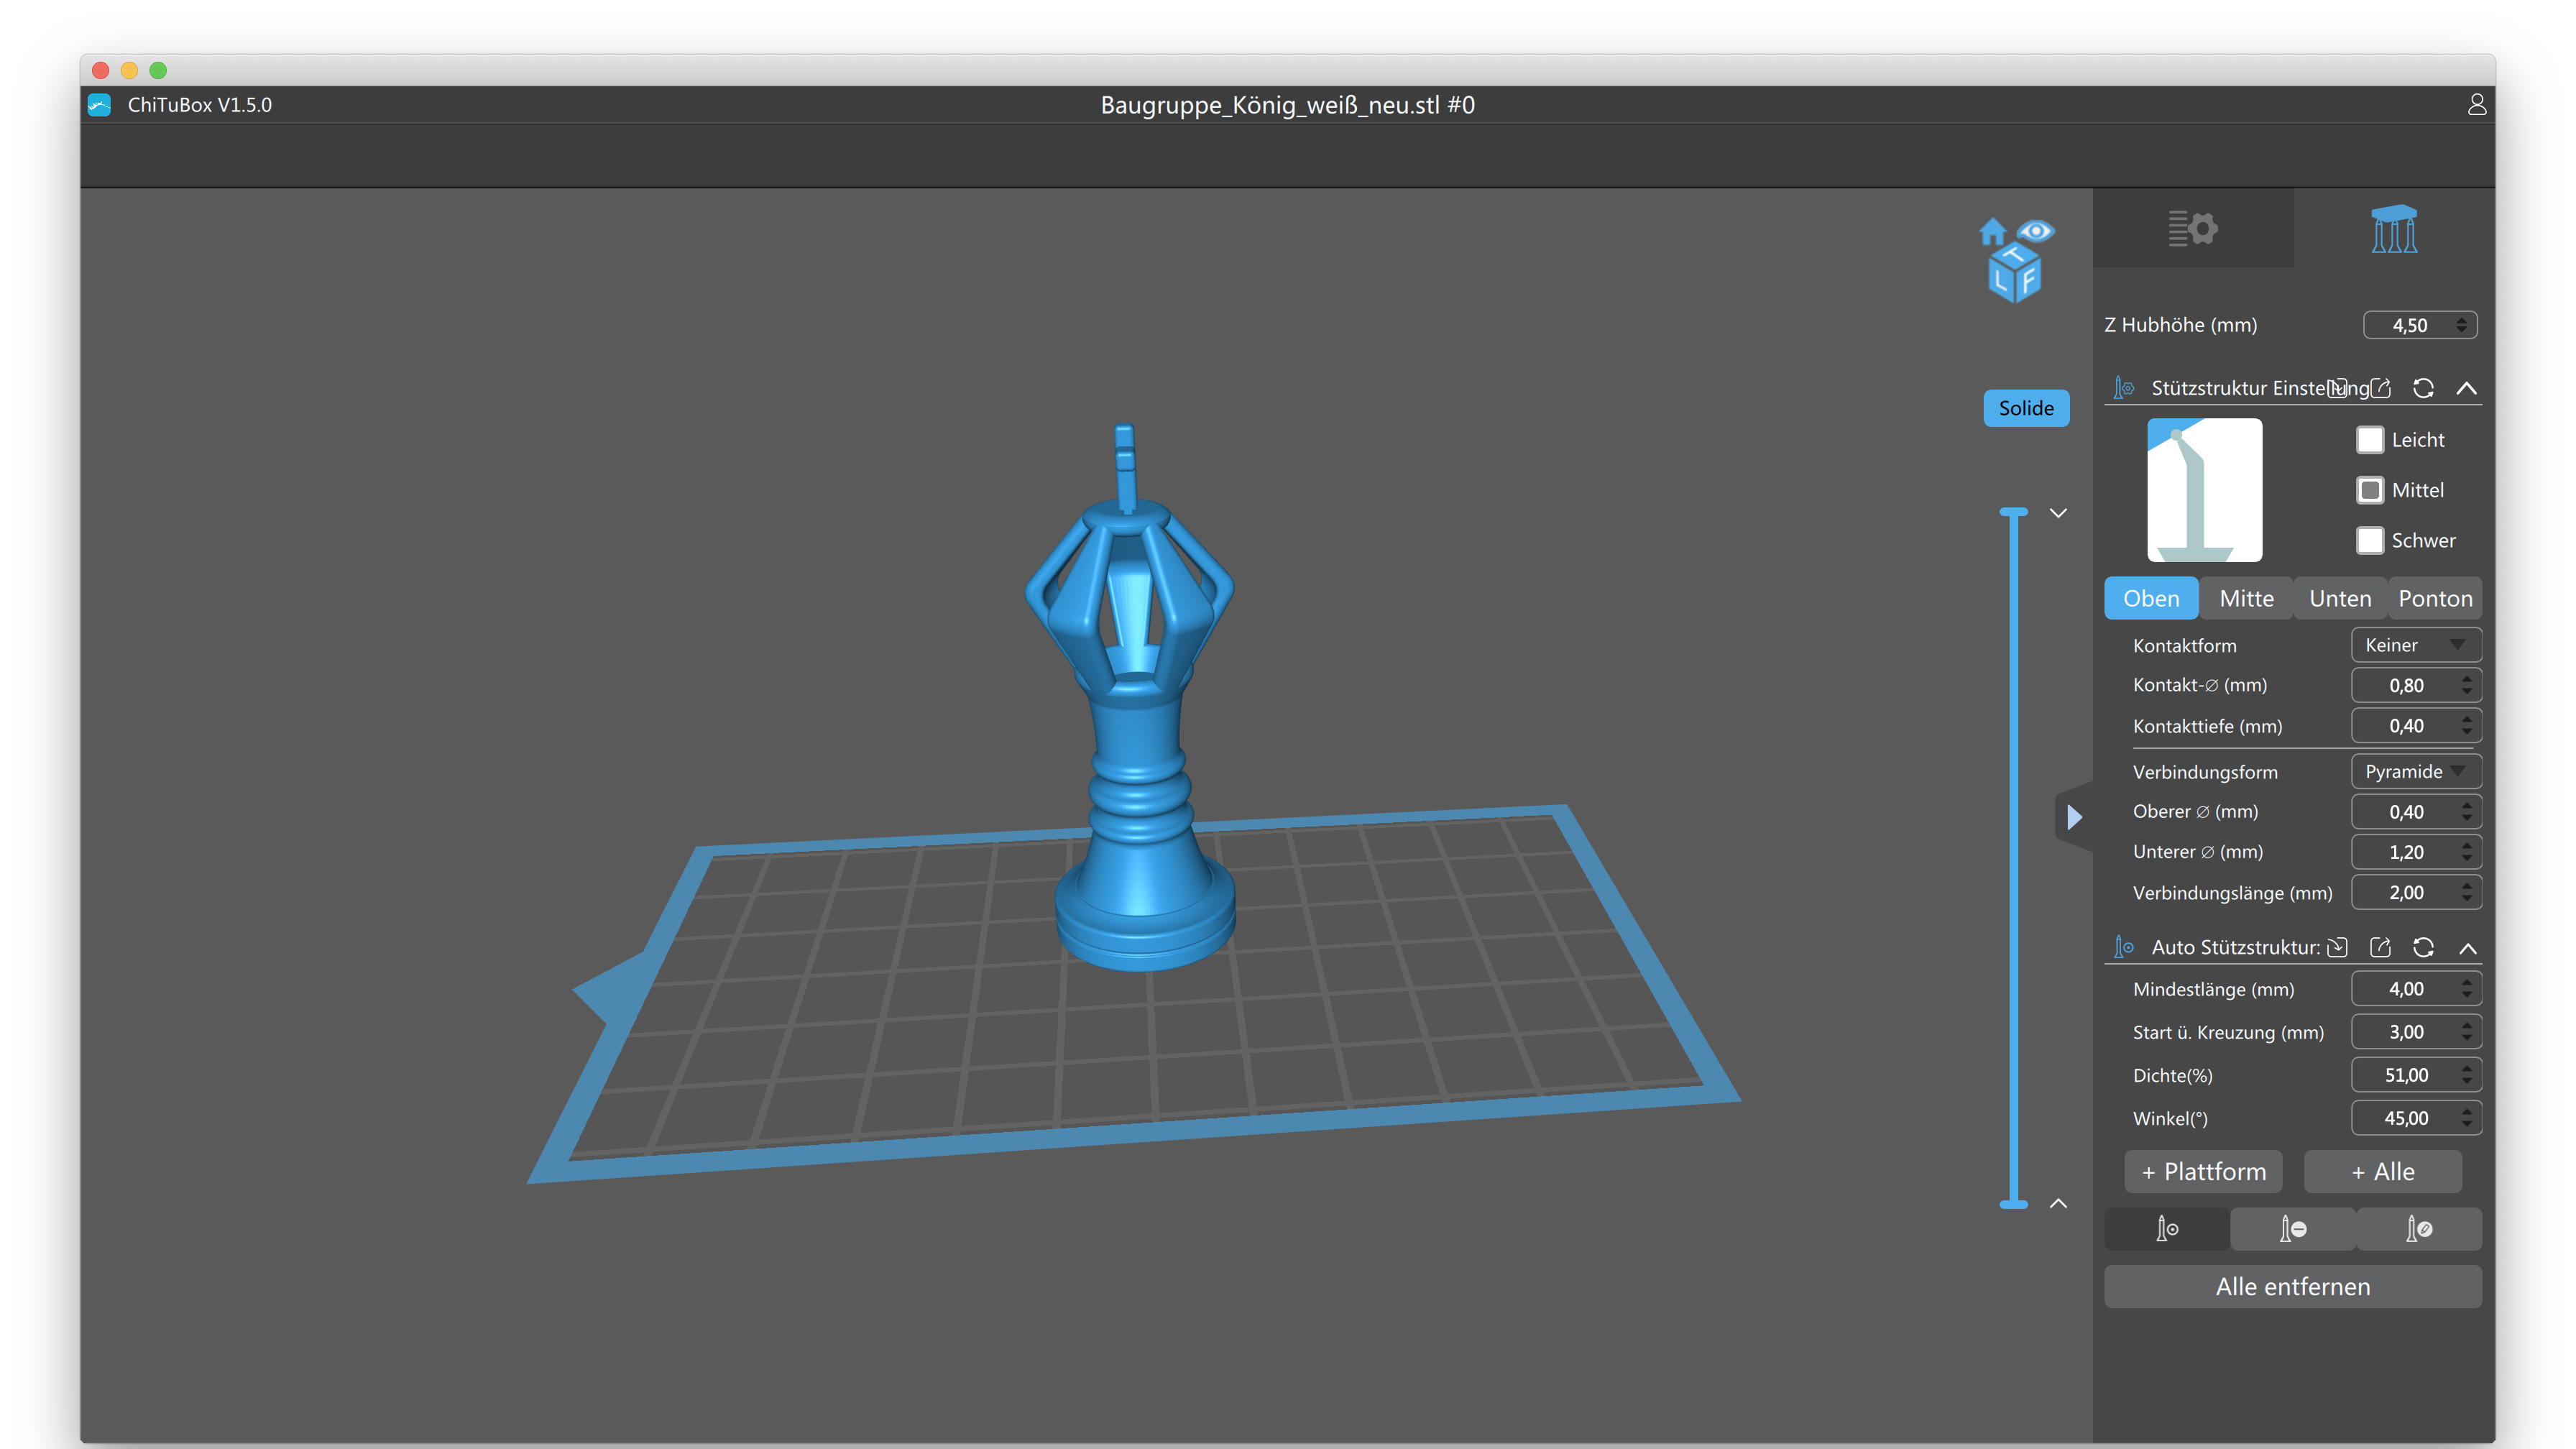Switch to the Mitte tab
Screen dimensions: 2576x1449
[x=2246, y=598]
